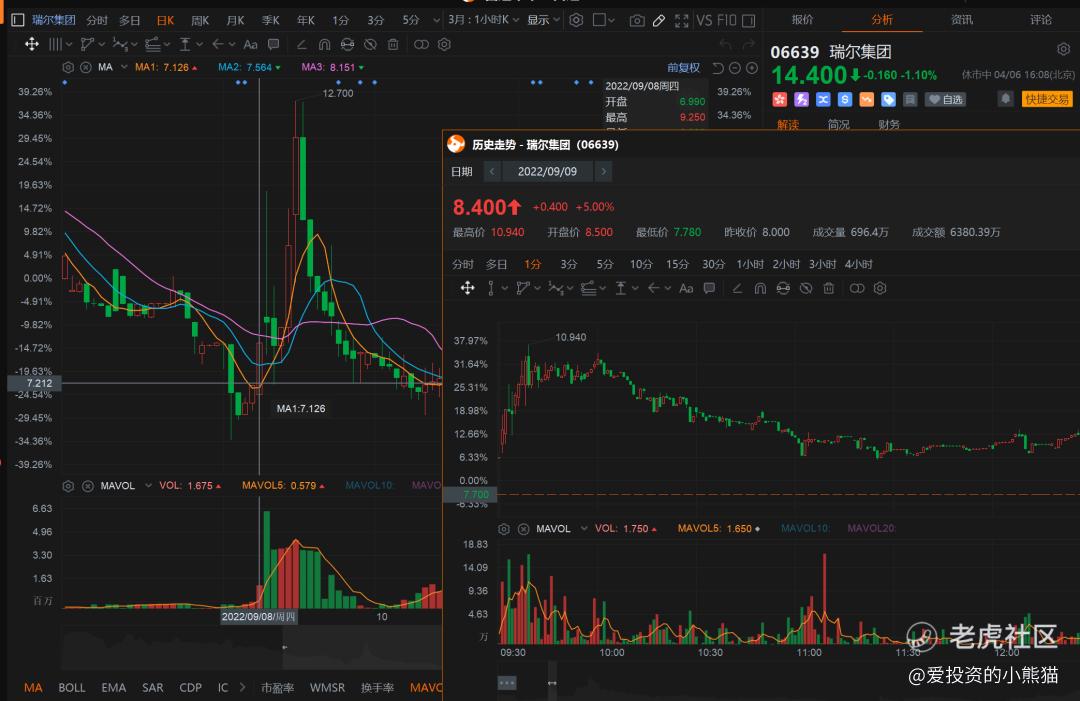Select the price range measure tool in main toolbar
Screen dimensions: 1080x701
tap(185, 45)
